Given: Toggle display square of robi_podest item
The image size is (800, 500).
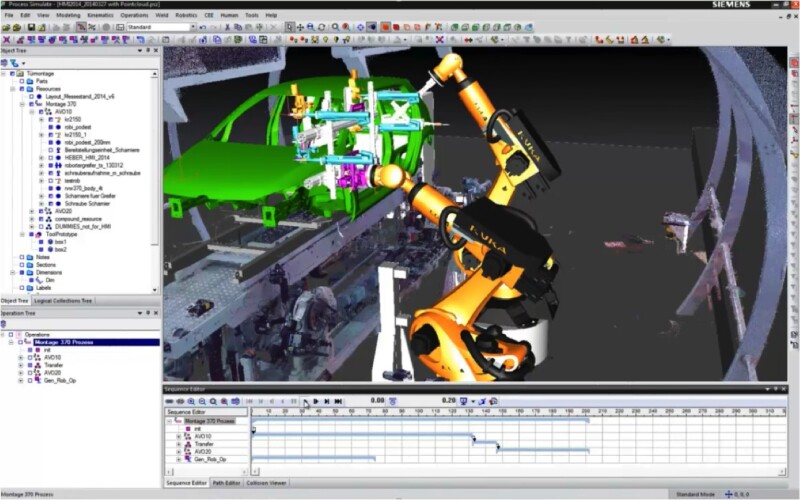Looking at the screenshot, I should click(x=51, y=127).
